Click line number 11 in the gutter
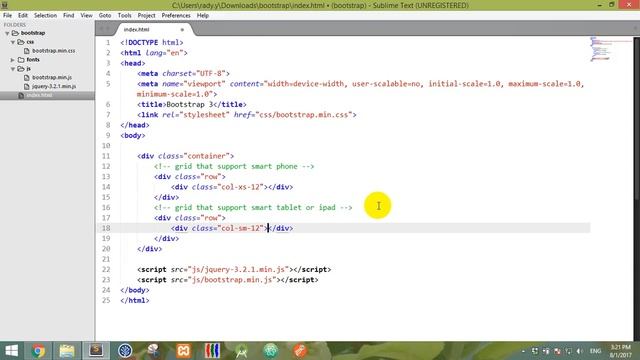This screenshot has height=360, width=640. pos(106,156)
